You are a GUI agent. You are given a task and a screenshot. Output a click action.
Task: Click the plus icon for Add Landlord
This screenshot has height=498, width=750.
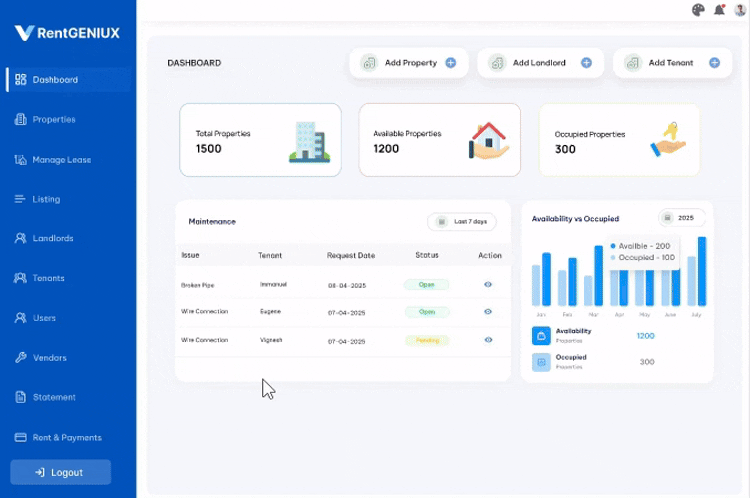click(586, 63)
